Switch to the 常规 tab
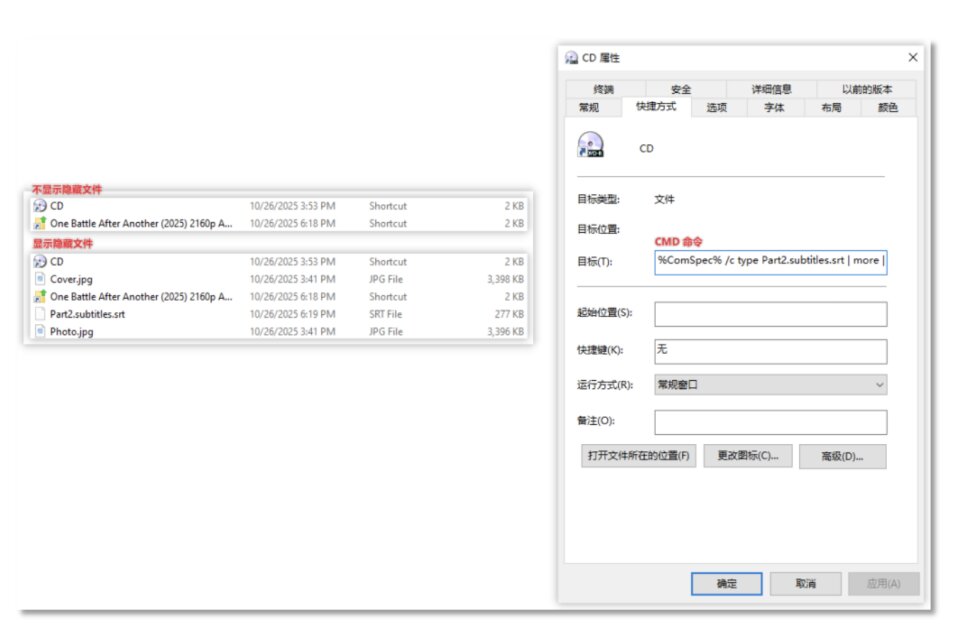 (x=588, y=107)
